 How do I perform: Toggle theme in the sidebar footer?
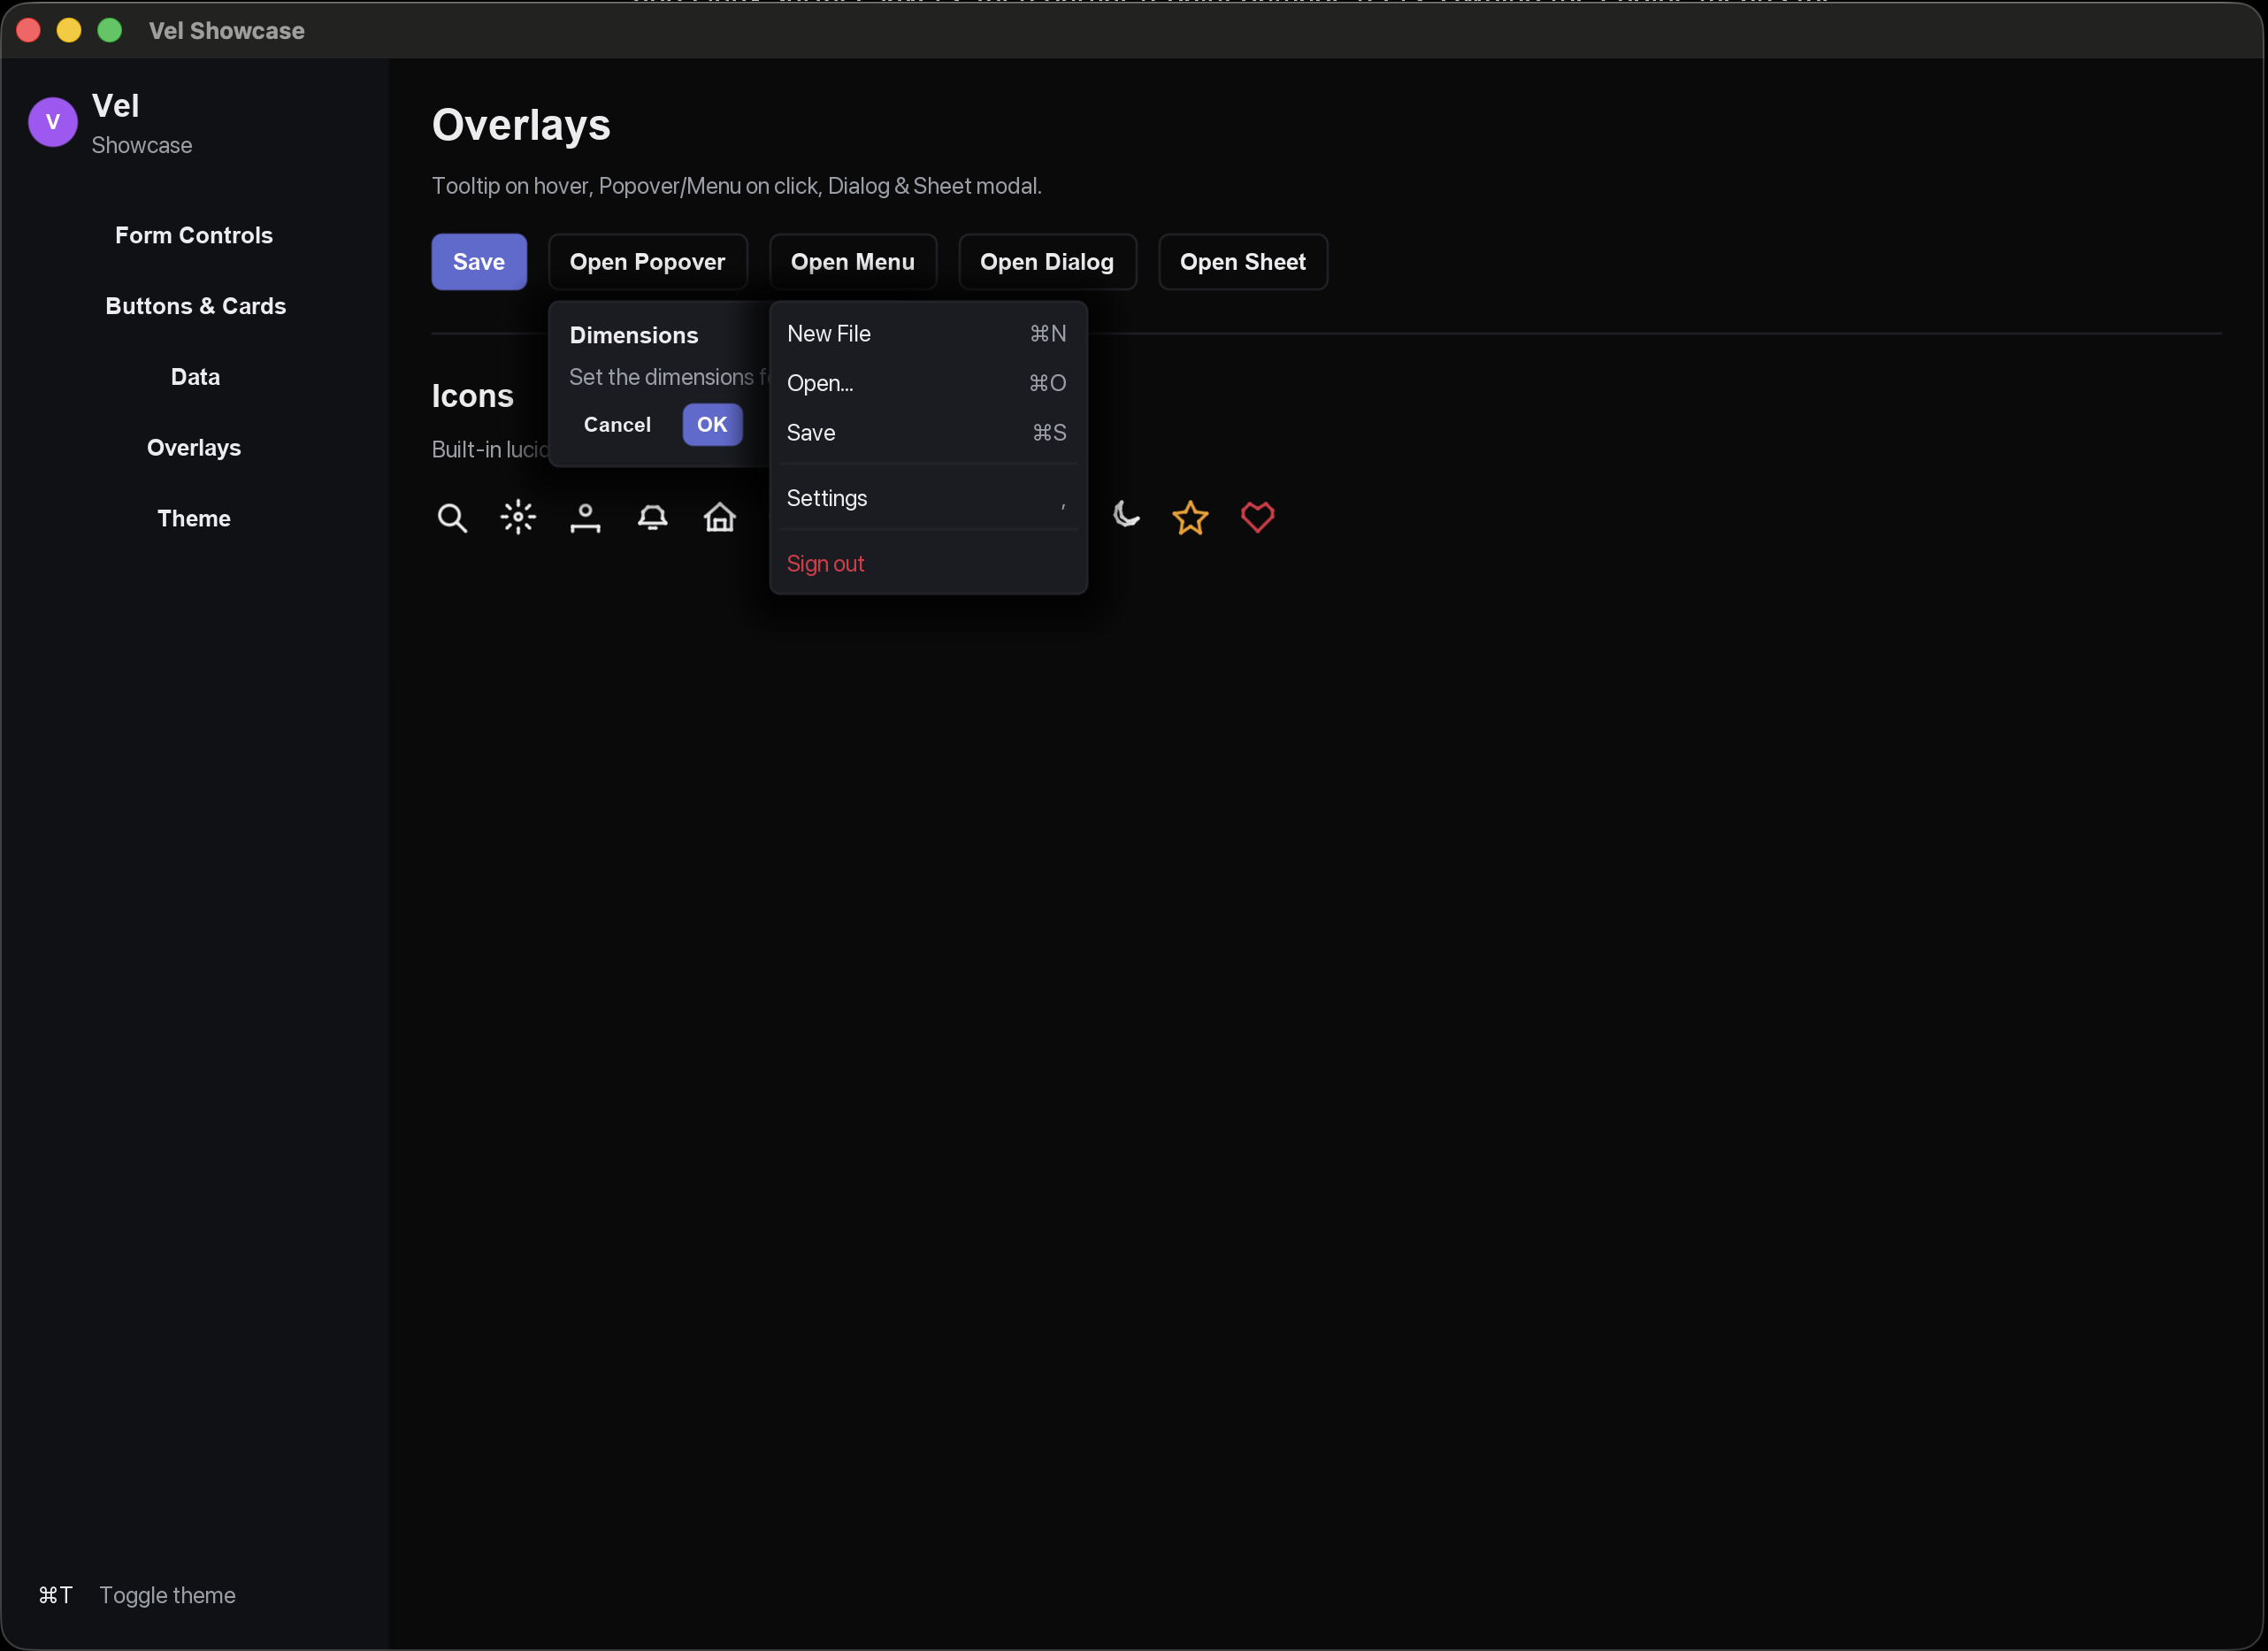167,1596
